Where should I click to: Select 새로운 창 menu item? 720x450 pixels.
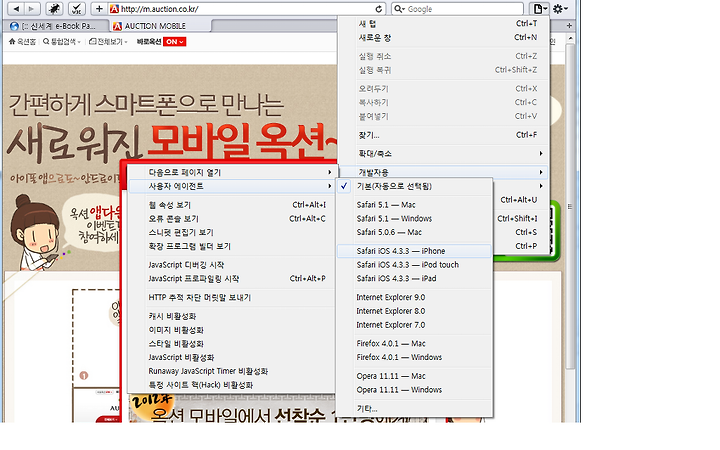pos(444,38)
